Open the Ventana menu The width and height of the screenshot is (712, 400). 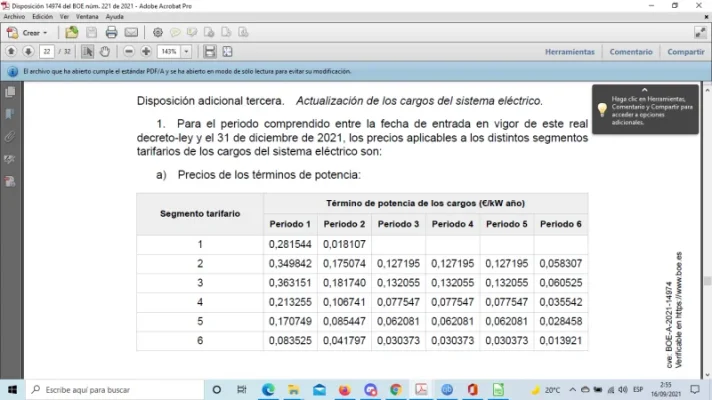tap(87, 16)
